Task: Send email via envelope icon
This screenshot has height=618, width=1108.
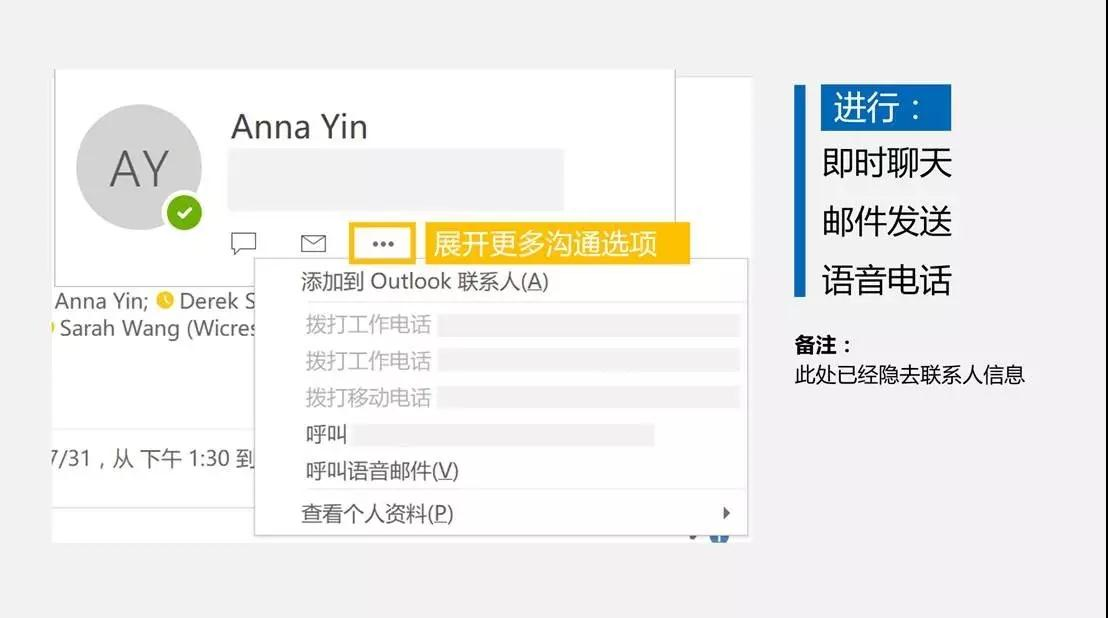Action: (313, 243)
